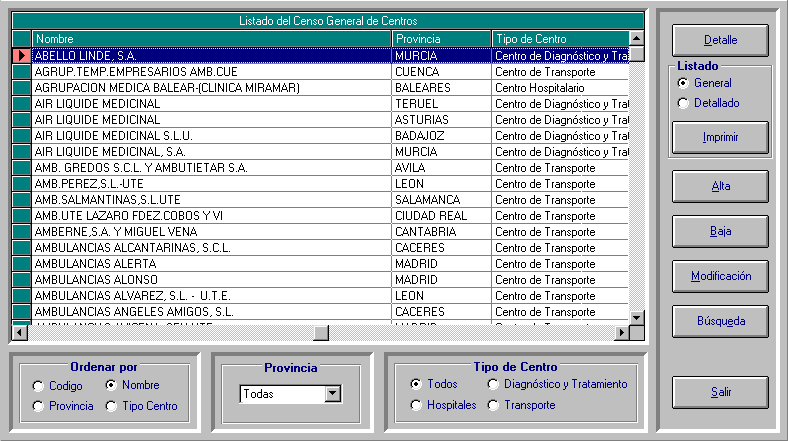The width and height of the screenshot is (788, 441).
Task: Launch the Búsqueda search button
Action: (x=720, y=321)
